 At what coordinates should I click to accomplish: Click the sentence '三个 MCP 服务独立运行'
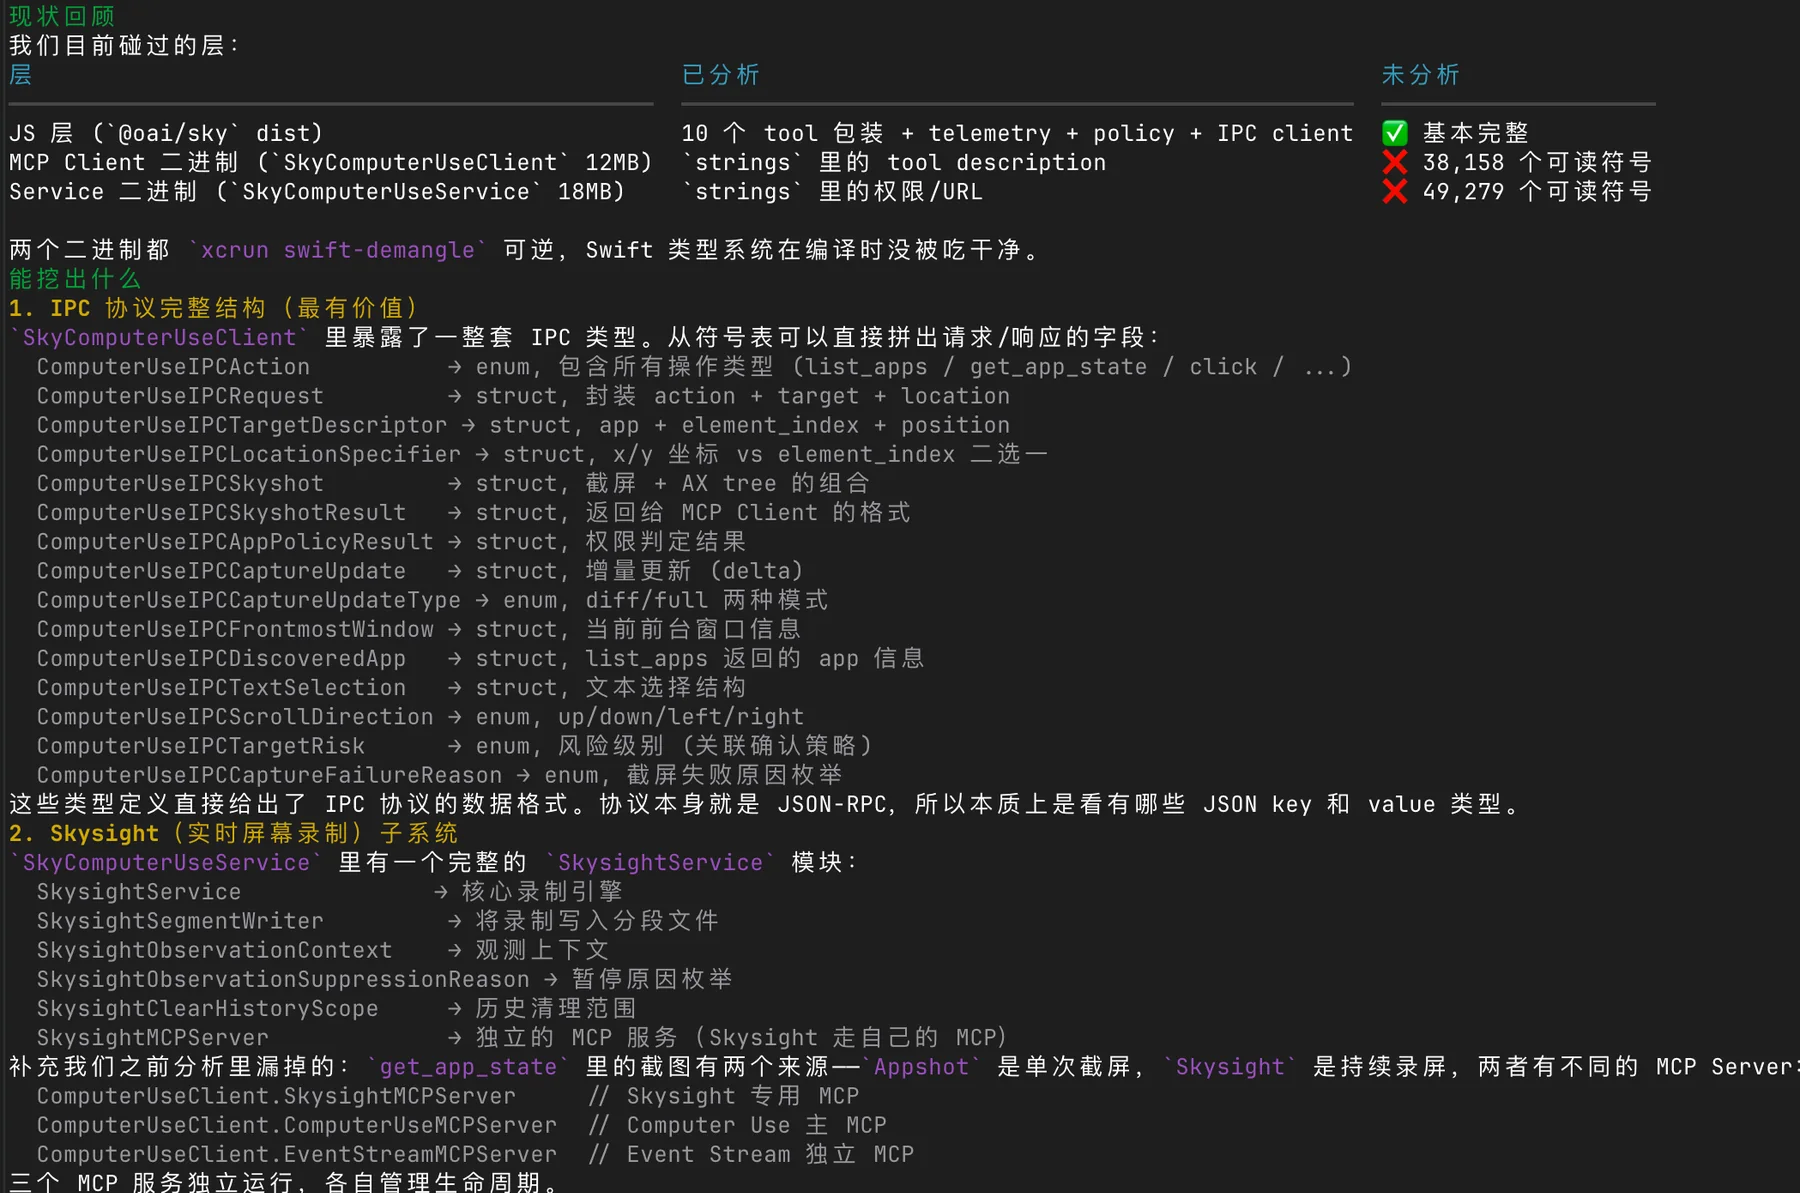[x=152, y=1182]
